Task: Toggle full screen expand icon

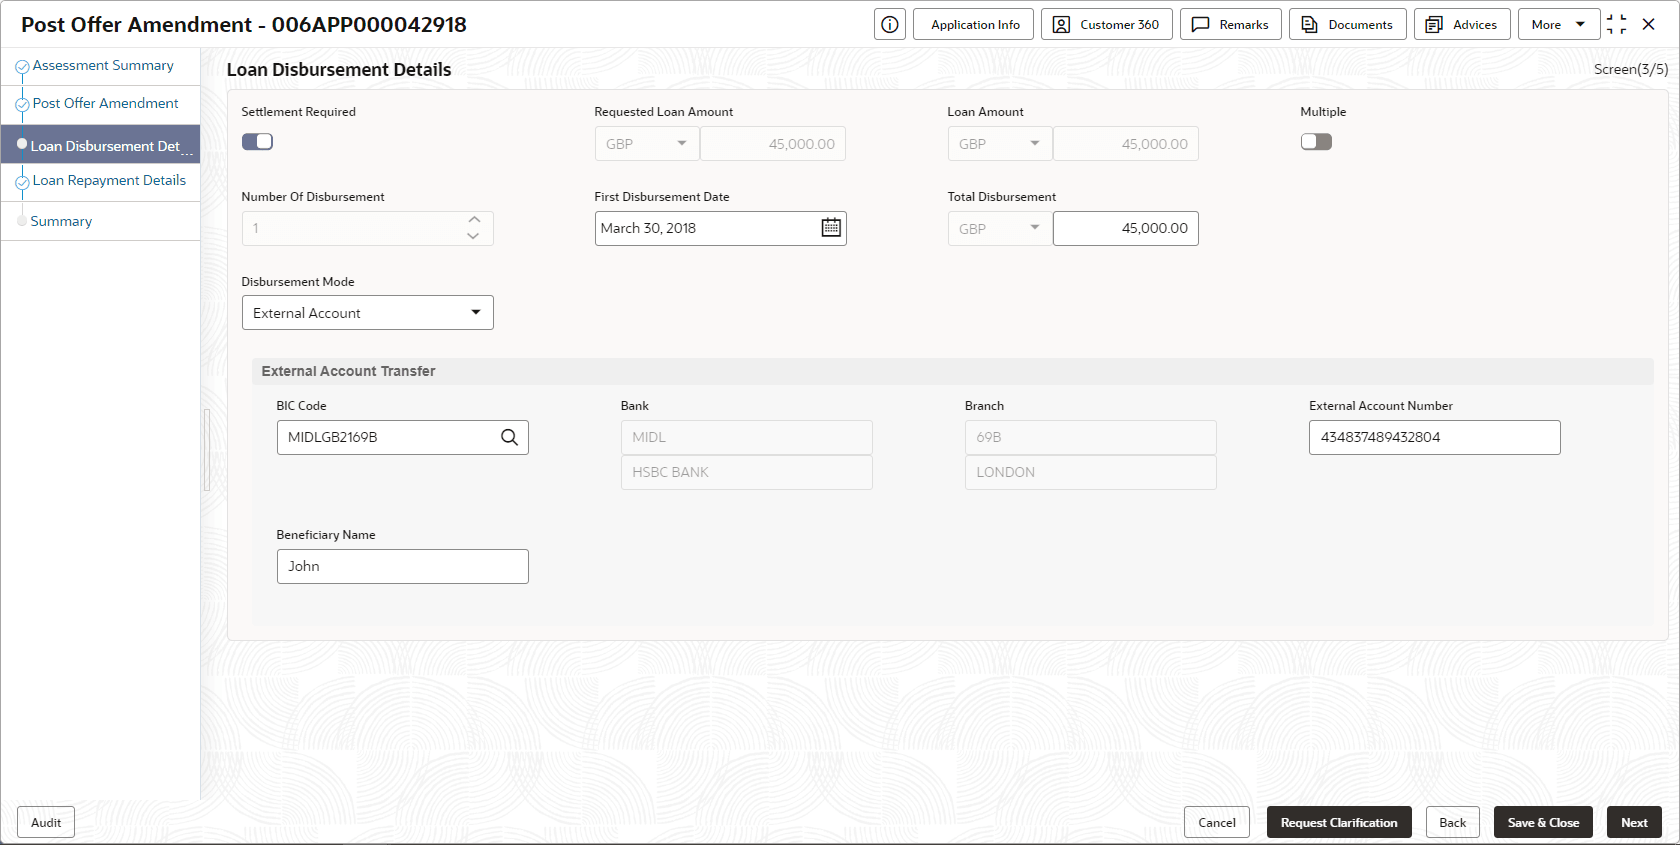Action: (1616, 25)
